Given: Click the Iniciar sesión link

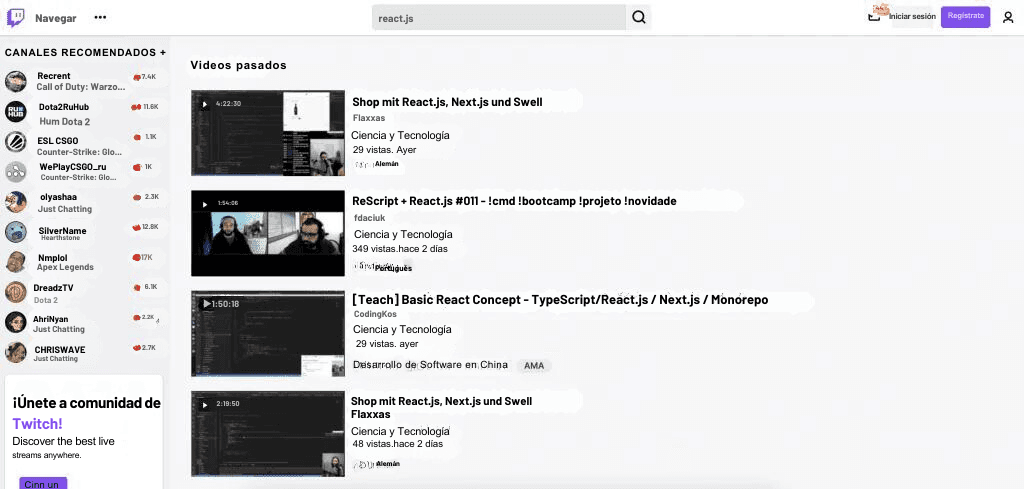Looking at the screenshot, I should click(x=911, y=17).
